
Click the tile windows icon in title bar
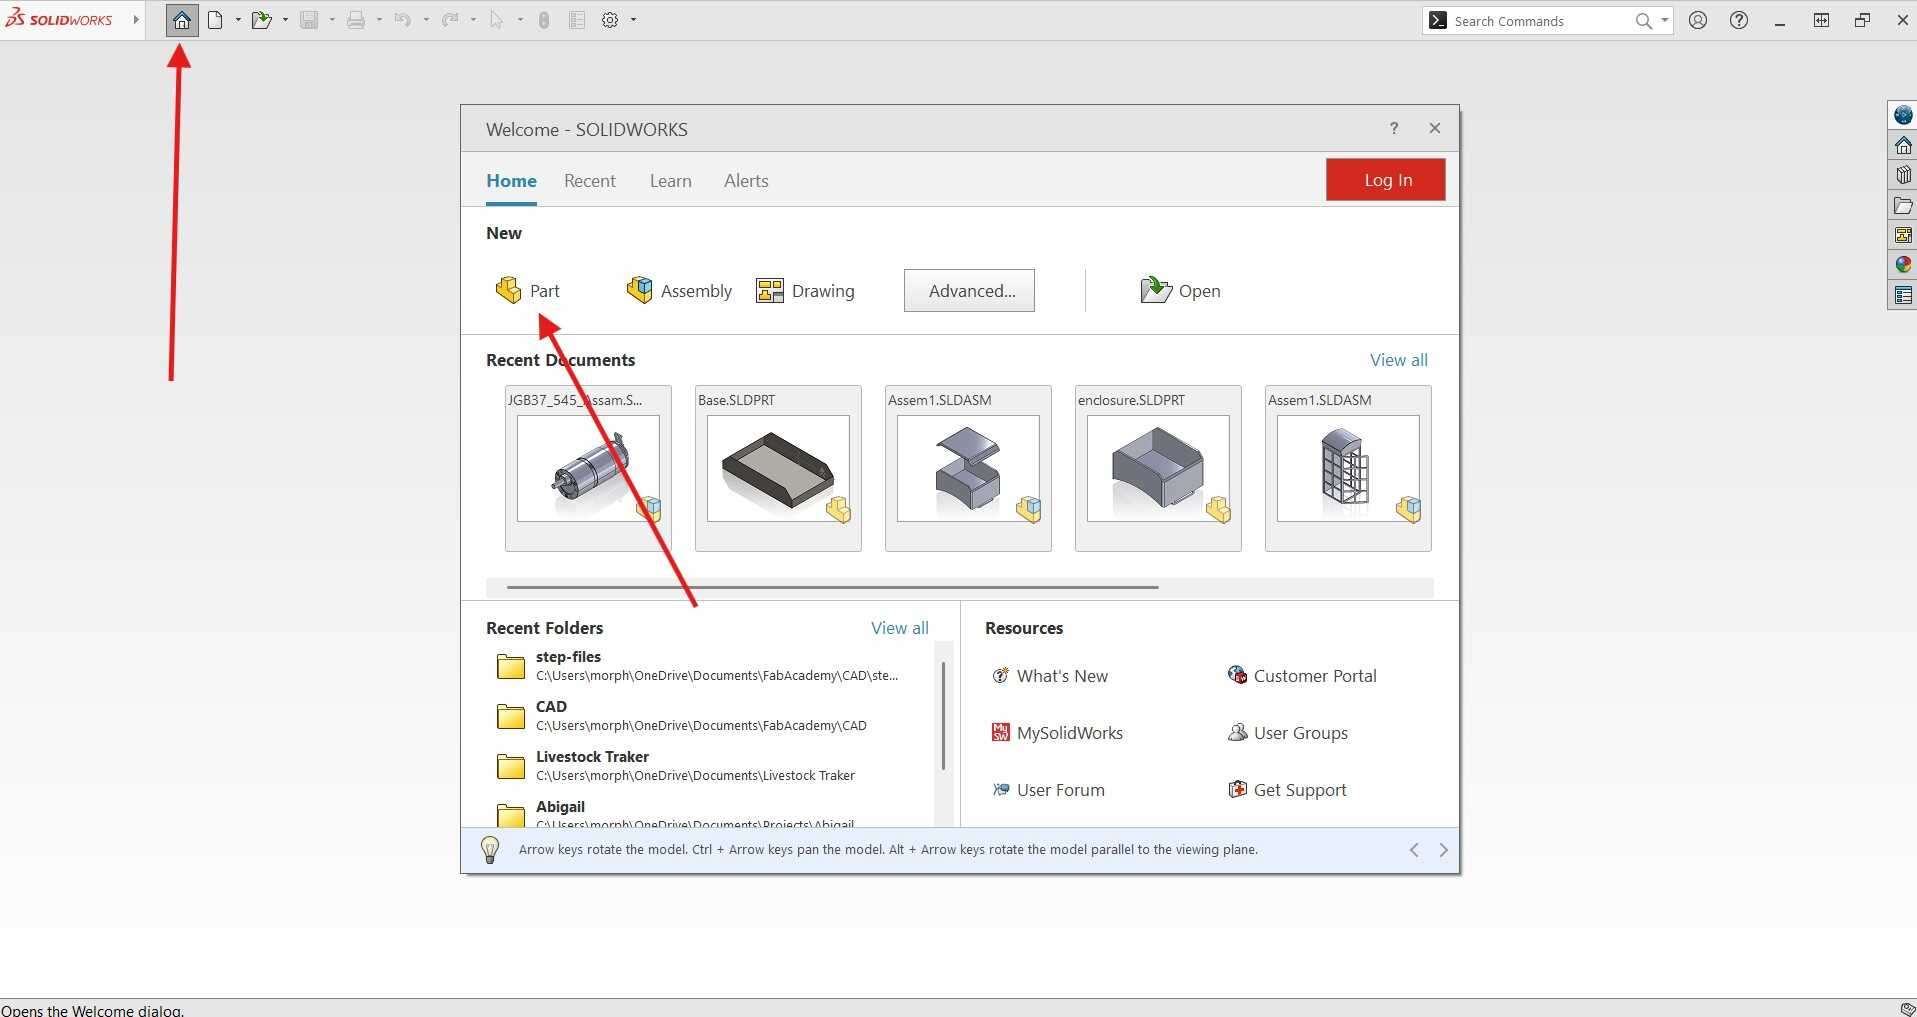(1821, 20)
